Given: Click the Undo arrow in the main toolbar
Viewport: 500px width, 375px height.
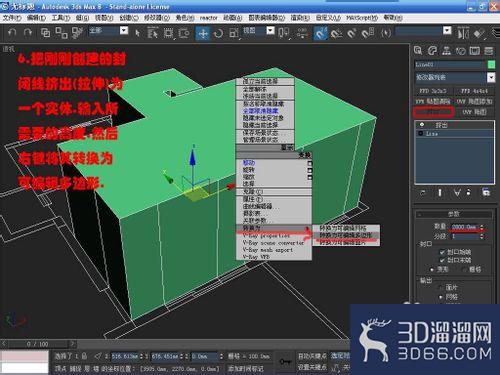Looking at the screenshot, I should pos(12,33).
